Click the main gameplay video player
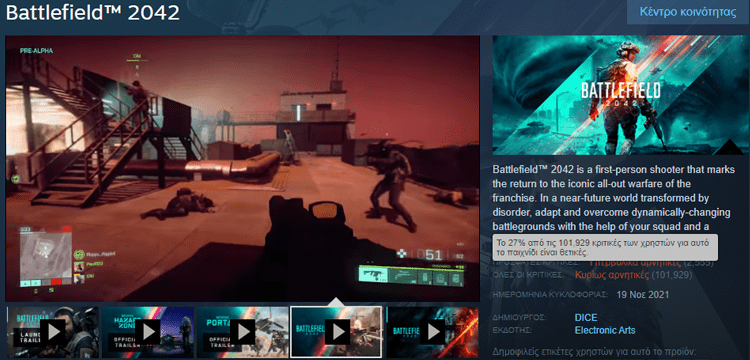 (243, 168)
